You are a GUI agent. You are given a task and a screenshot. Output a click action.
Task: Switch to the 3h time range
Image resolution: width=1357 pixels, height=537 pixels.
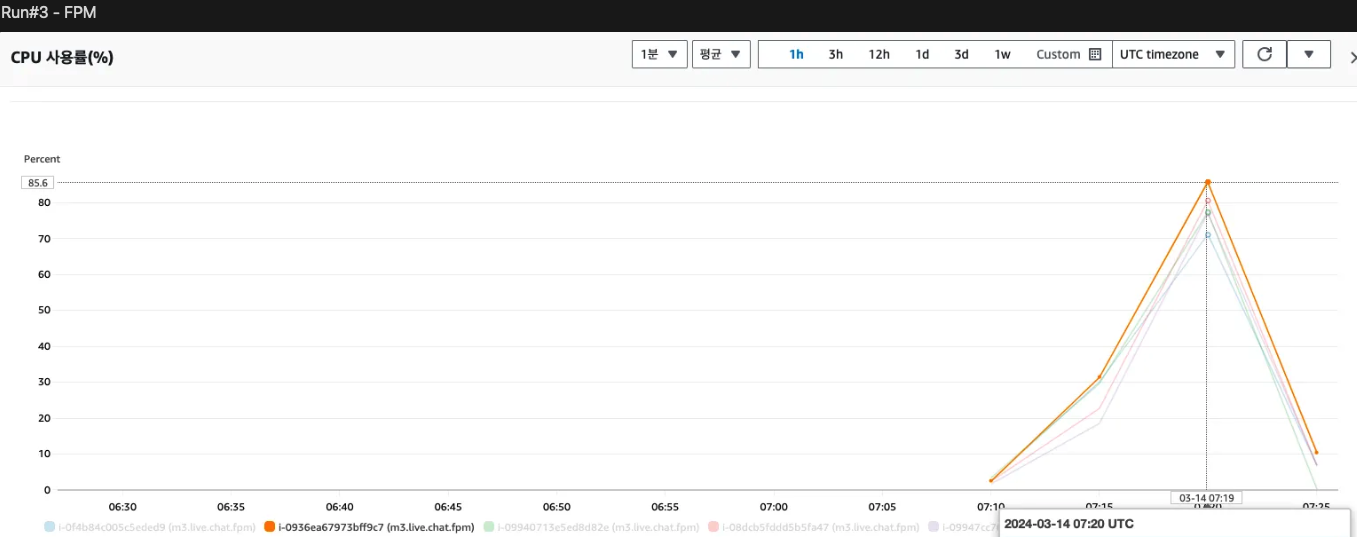[x=835, y=55]
